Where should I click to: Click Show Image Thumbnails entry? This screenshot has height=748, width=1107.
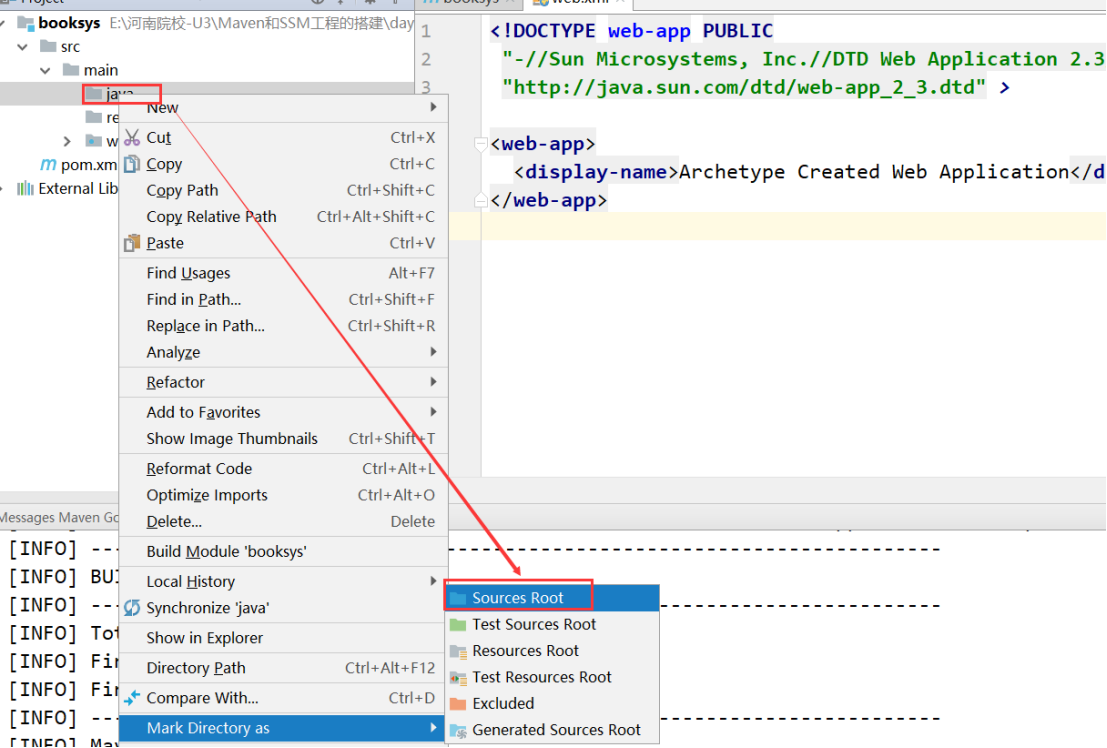tap(283, 439)
